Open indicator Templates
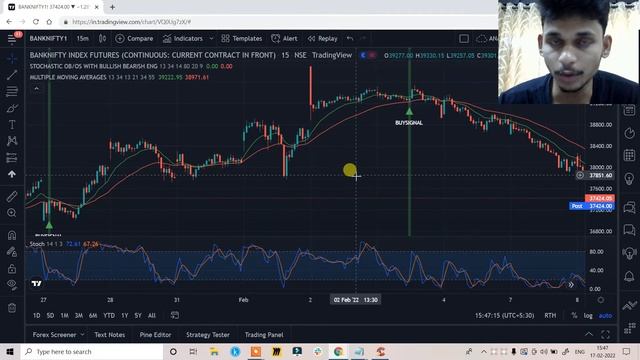The image size is (640, 360). pyautogui.click(x=242, y=38)
